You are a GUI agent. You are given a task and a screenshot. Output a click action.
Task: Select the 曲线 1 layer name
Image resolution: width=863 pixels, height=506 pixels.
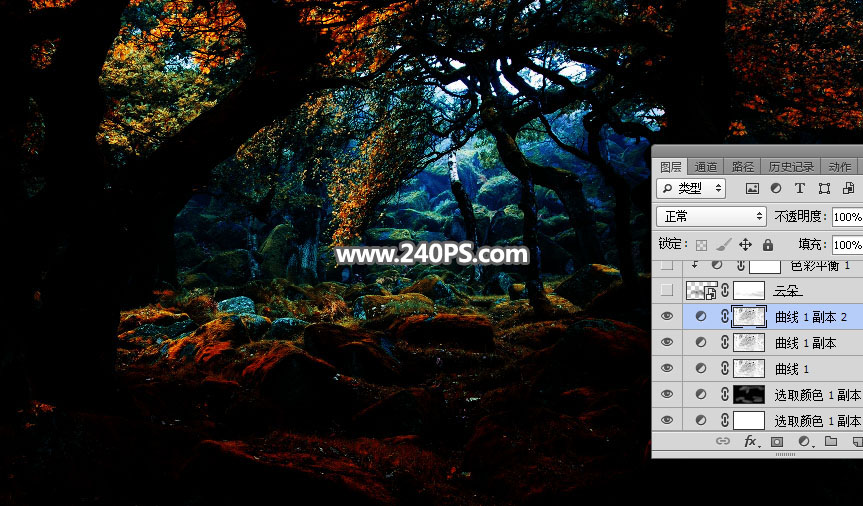click(x=791, y=368)
